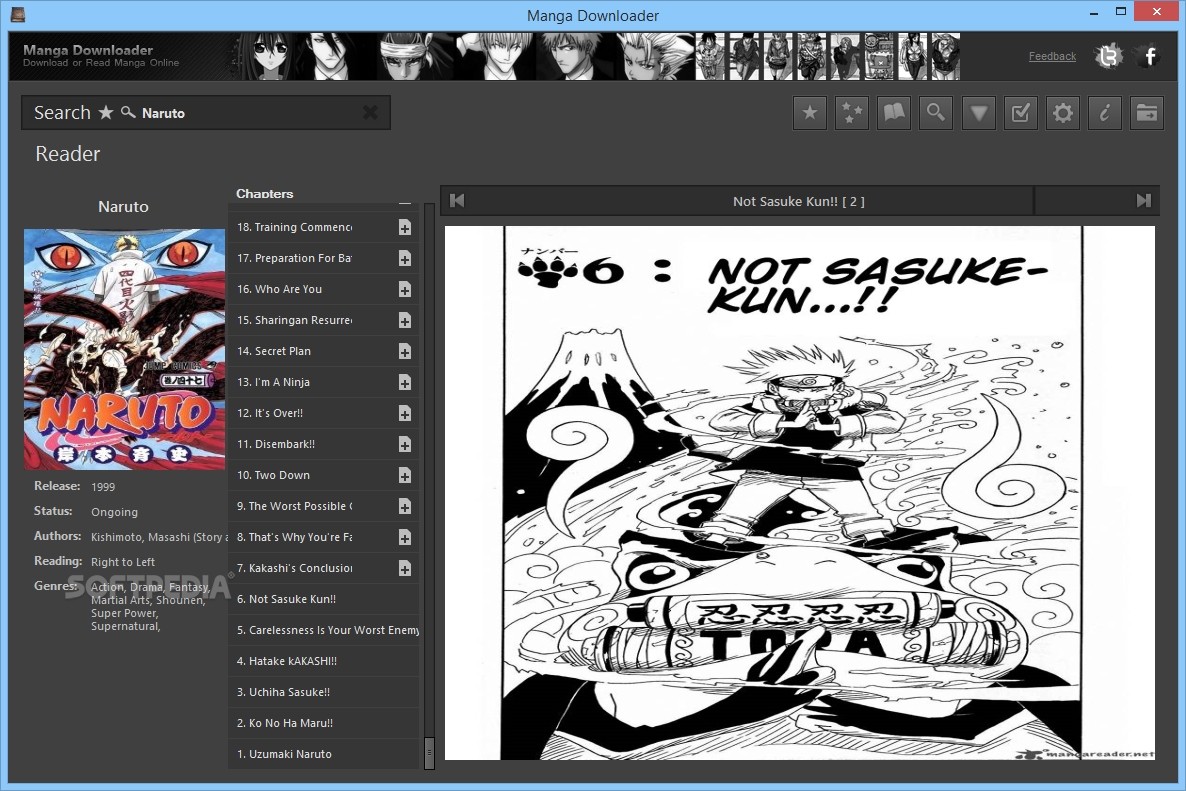Click the "Not Sasuke Kun!! [ 2 ]" page title

click(798, 201)
